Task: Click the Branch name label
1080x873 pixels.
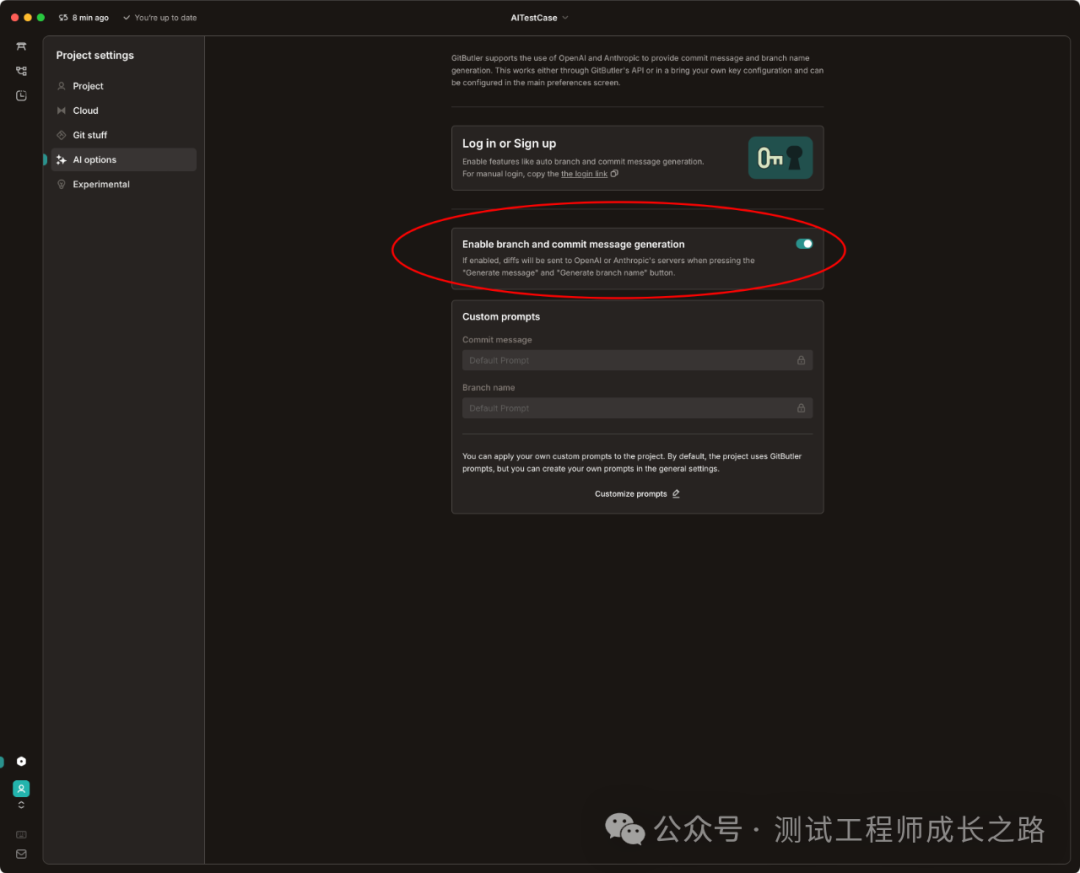Action: pyautogui.click(x=488, y=388)
